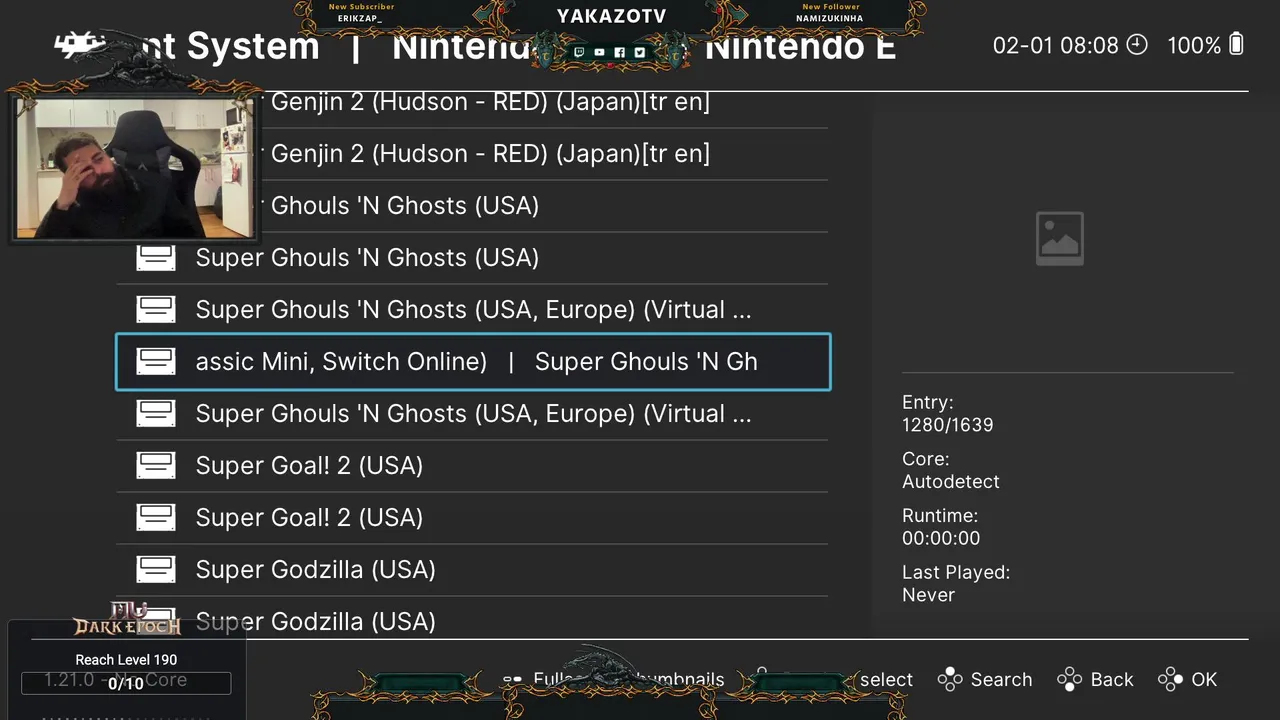Click the gamepad button icon beside OK
1280x720 pixels.
tap(1170, 679)
